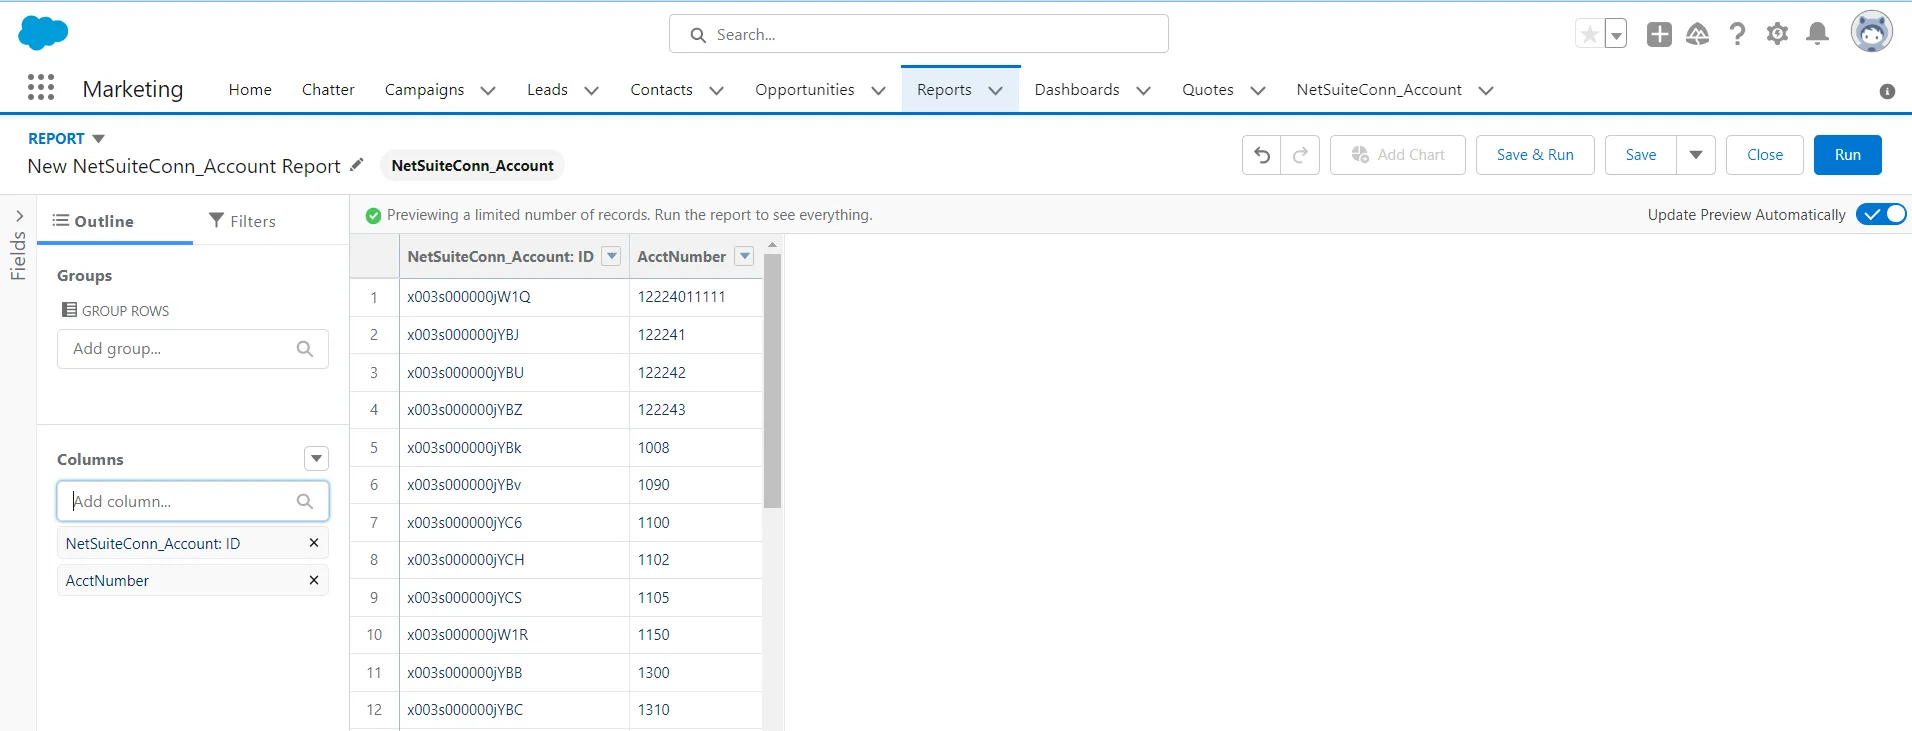Viewport: 1912px width, 731px height.
Task: Open the Dashboards nav tab
Action: click(x=1077, y=90)
